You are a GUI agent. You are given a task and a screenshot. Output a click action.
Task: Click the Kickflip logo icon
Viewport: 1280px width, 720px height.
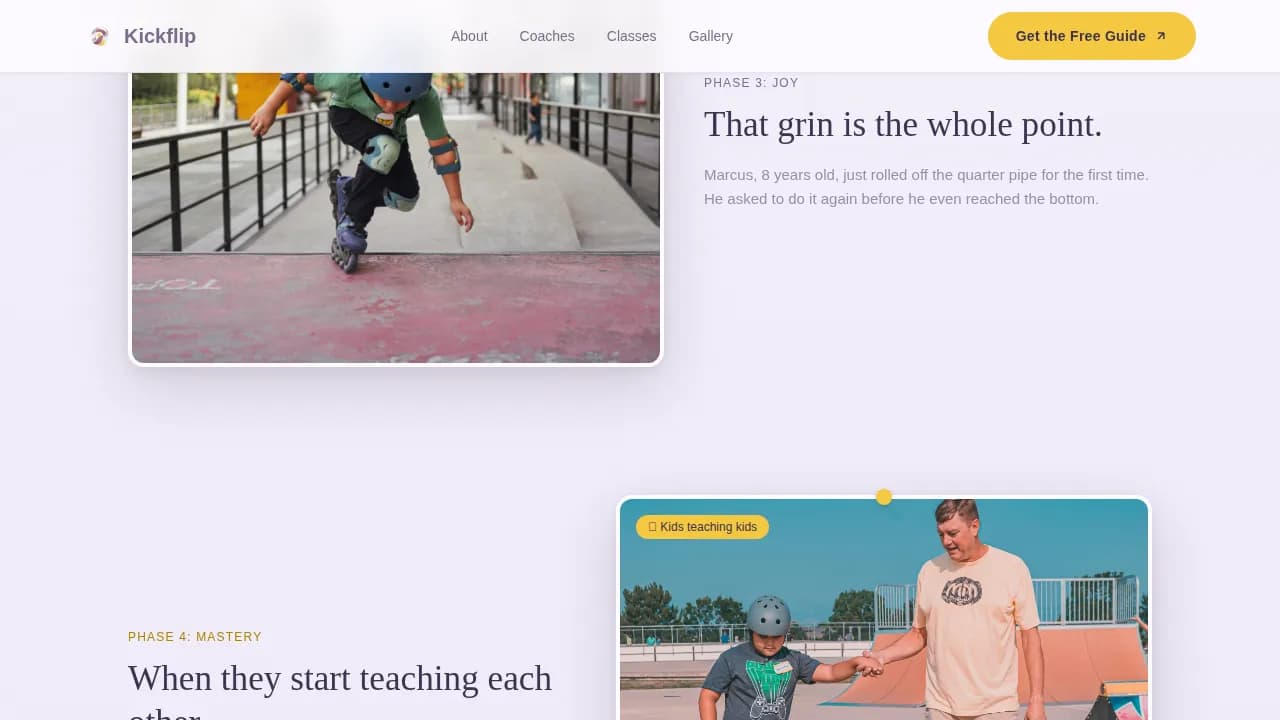coord(99,36)
